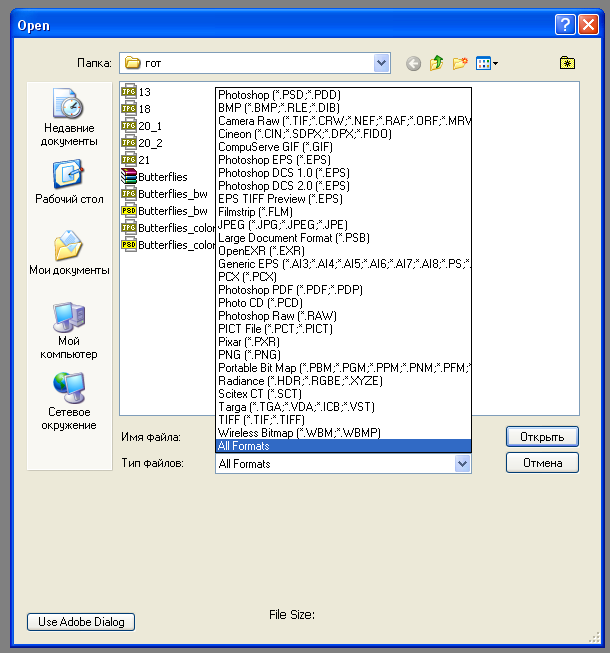This screenshot has width=610, height=653.
Task: Choose Targa format option
Action: [344, 407]
